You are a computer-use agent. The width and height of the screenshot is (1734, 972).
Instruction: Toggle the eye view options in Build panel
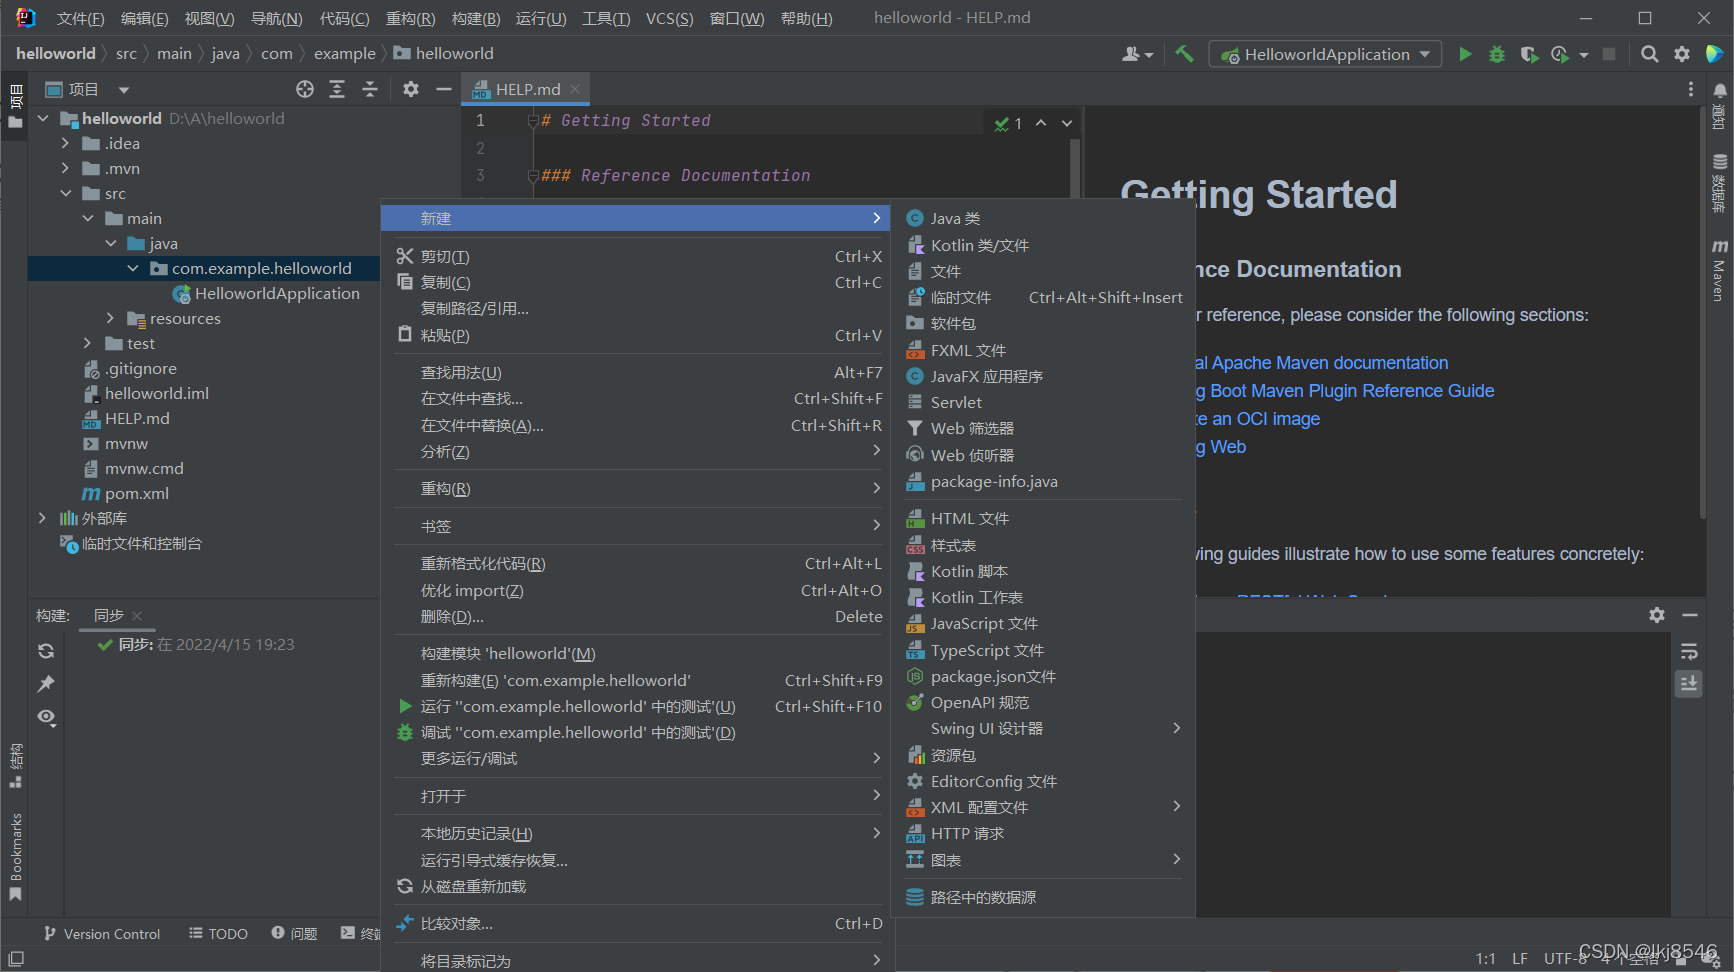(45, 717)
